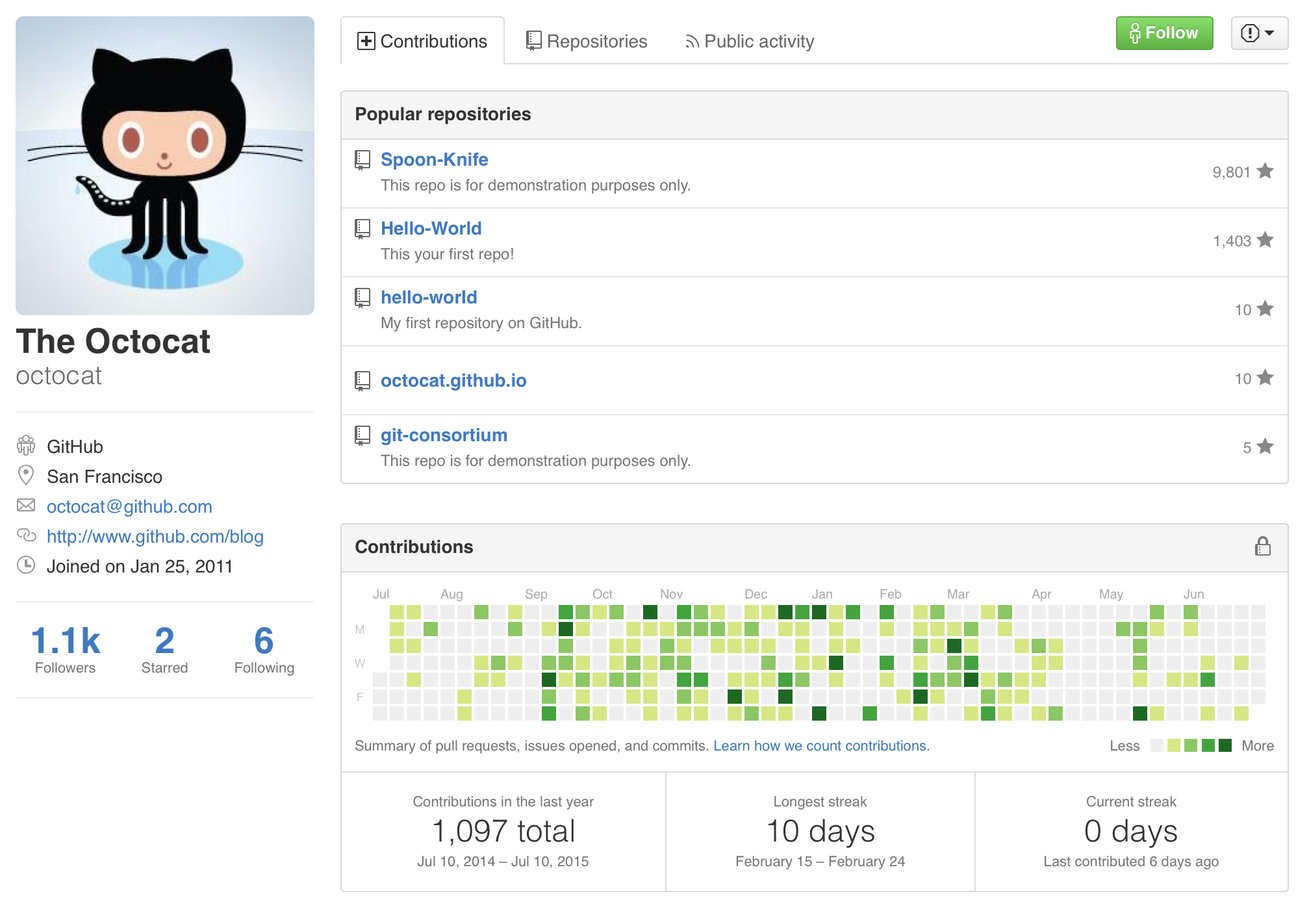This screenshot has height=900, width=1309.
Task: Click the middle legend color swatch
Action: [1191, 745]
